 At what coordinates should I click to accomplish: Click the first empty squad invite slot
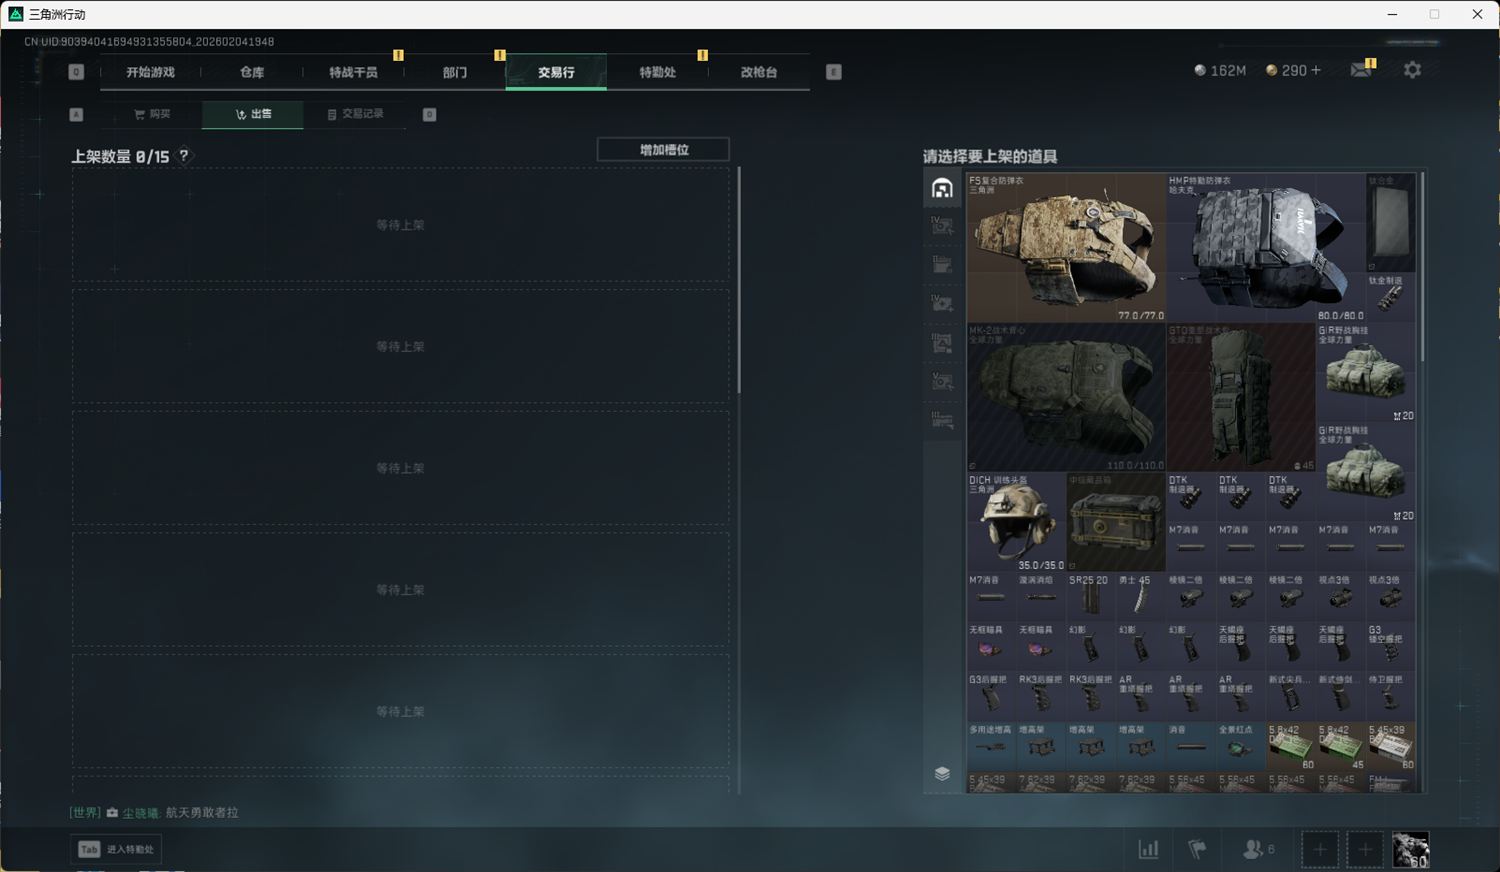click(x=1320, y=849)
